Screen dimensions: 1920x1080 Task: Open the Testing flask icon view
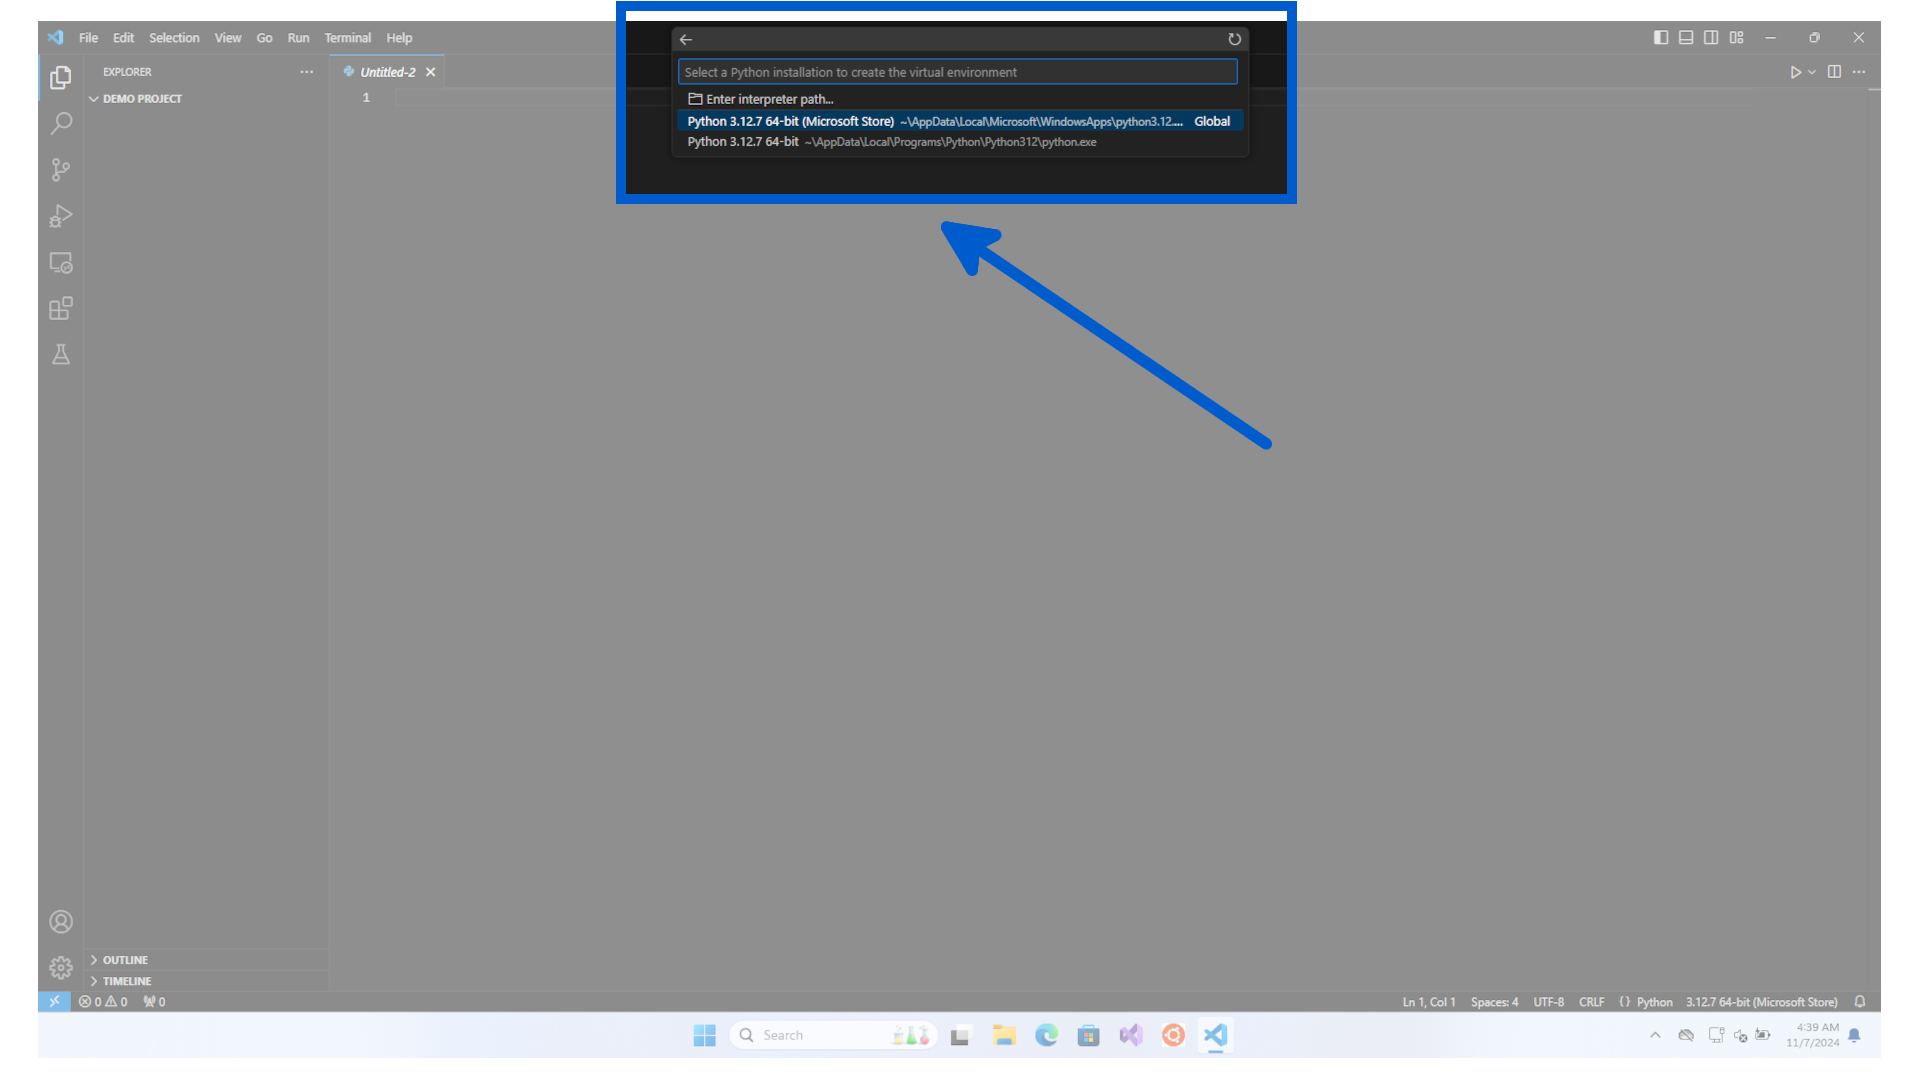coord(61,354)
